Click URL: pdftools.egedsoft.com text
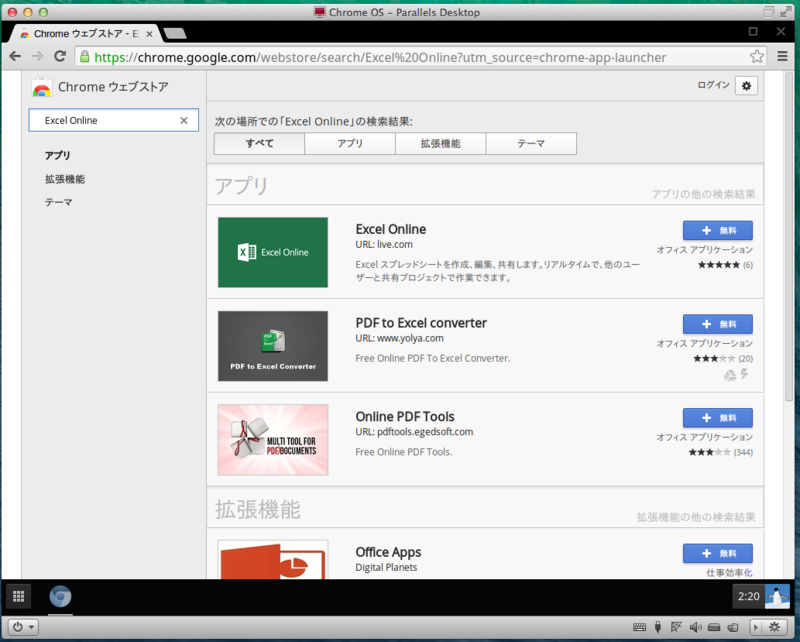Image resolution: width=800 pixels, height=642 pixels. point(414,432)
